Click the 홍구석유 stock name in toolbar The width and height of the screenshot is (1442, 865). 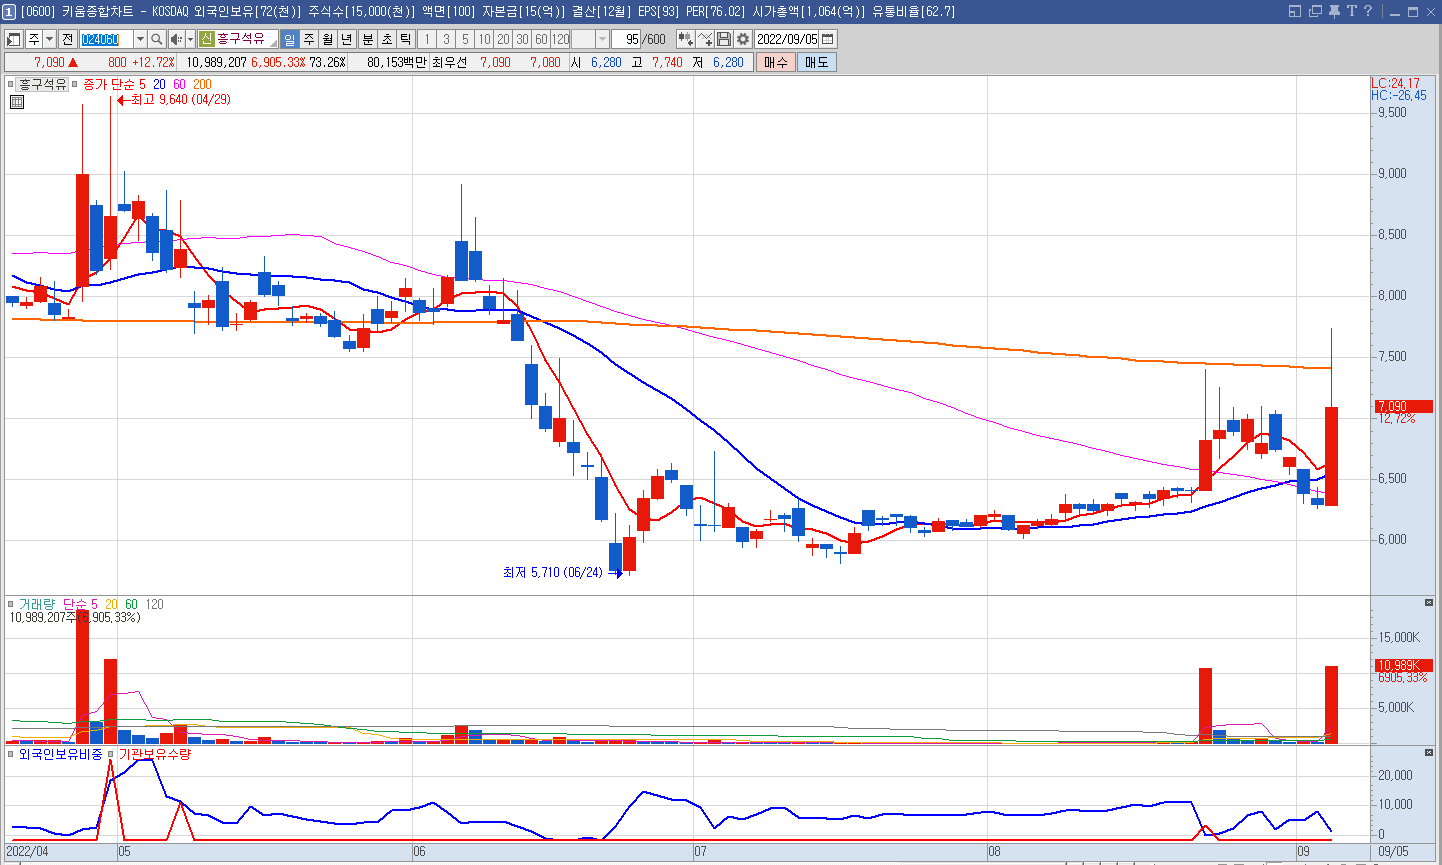(x=240, y=39)
